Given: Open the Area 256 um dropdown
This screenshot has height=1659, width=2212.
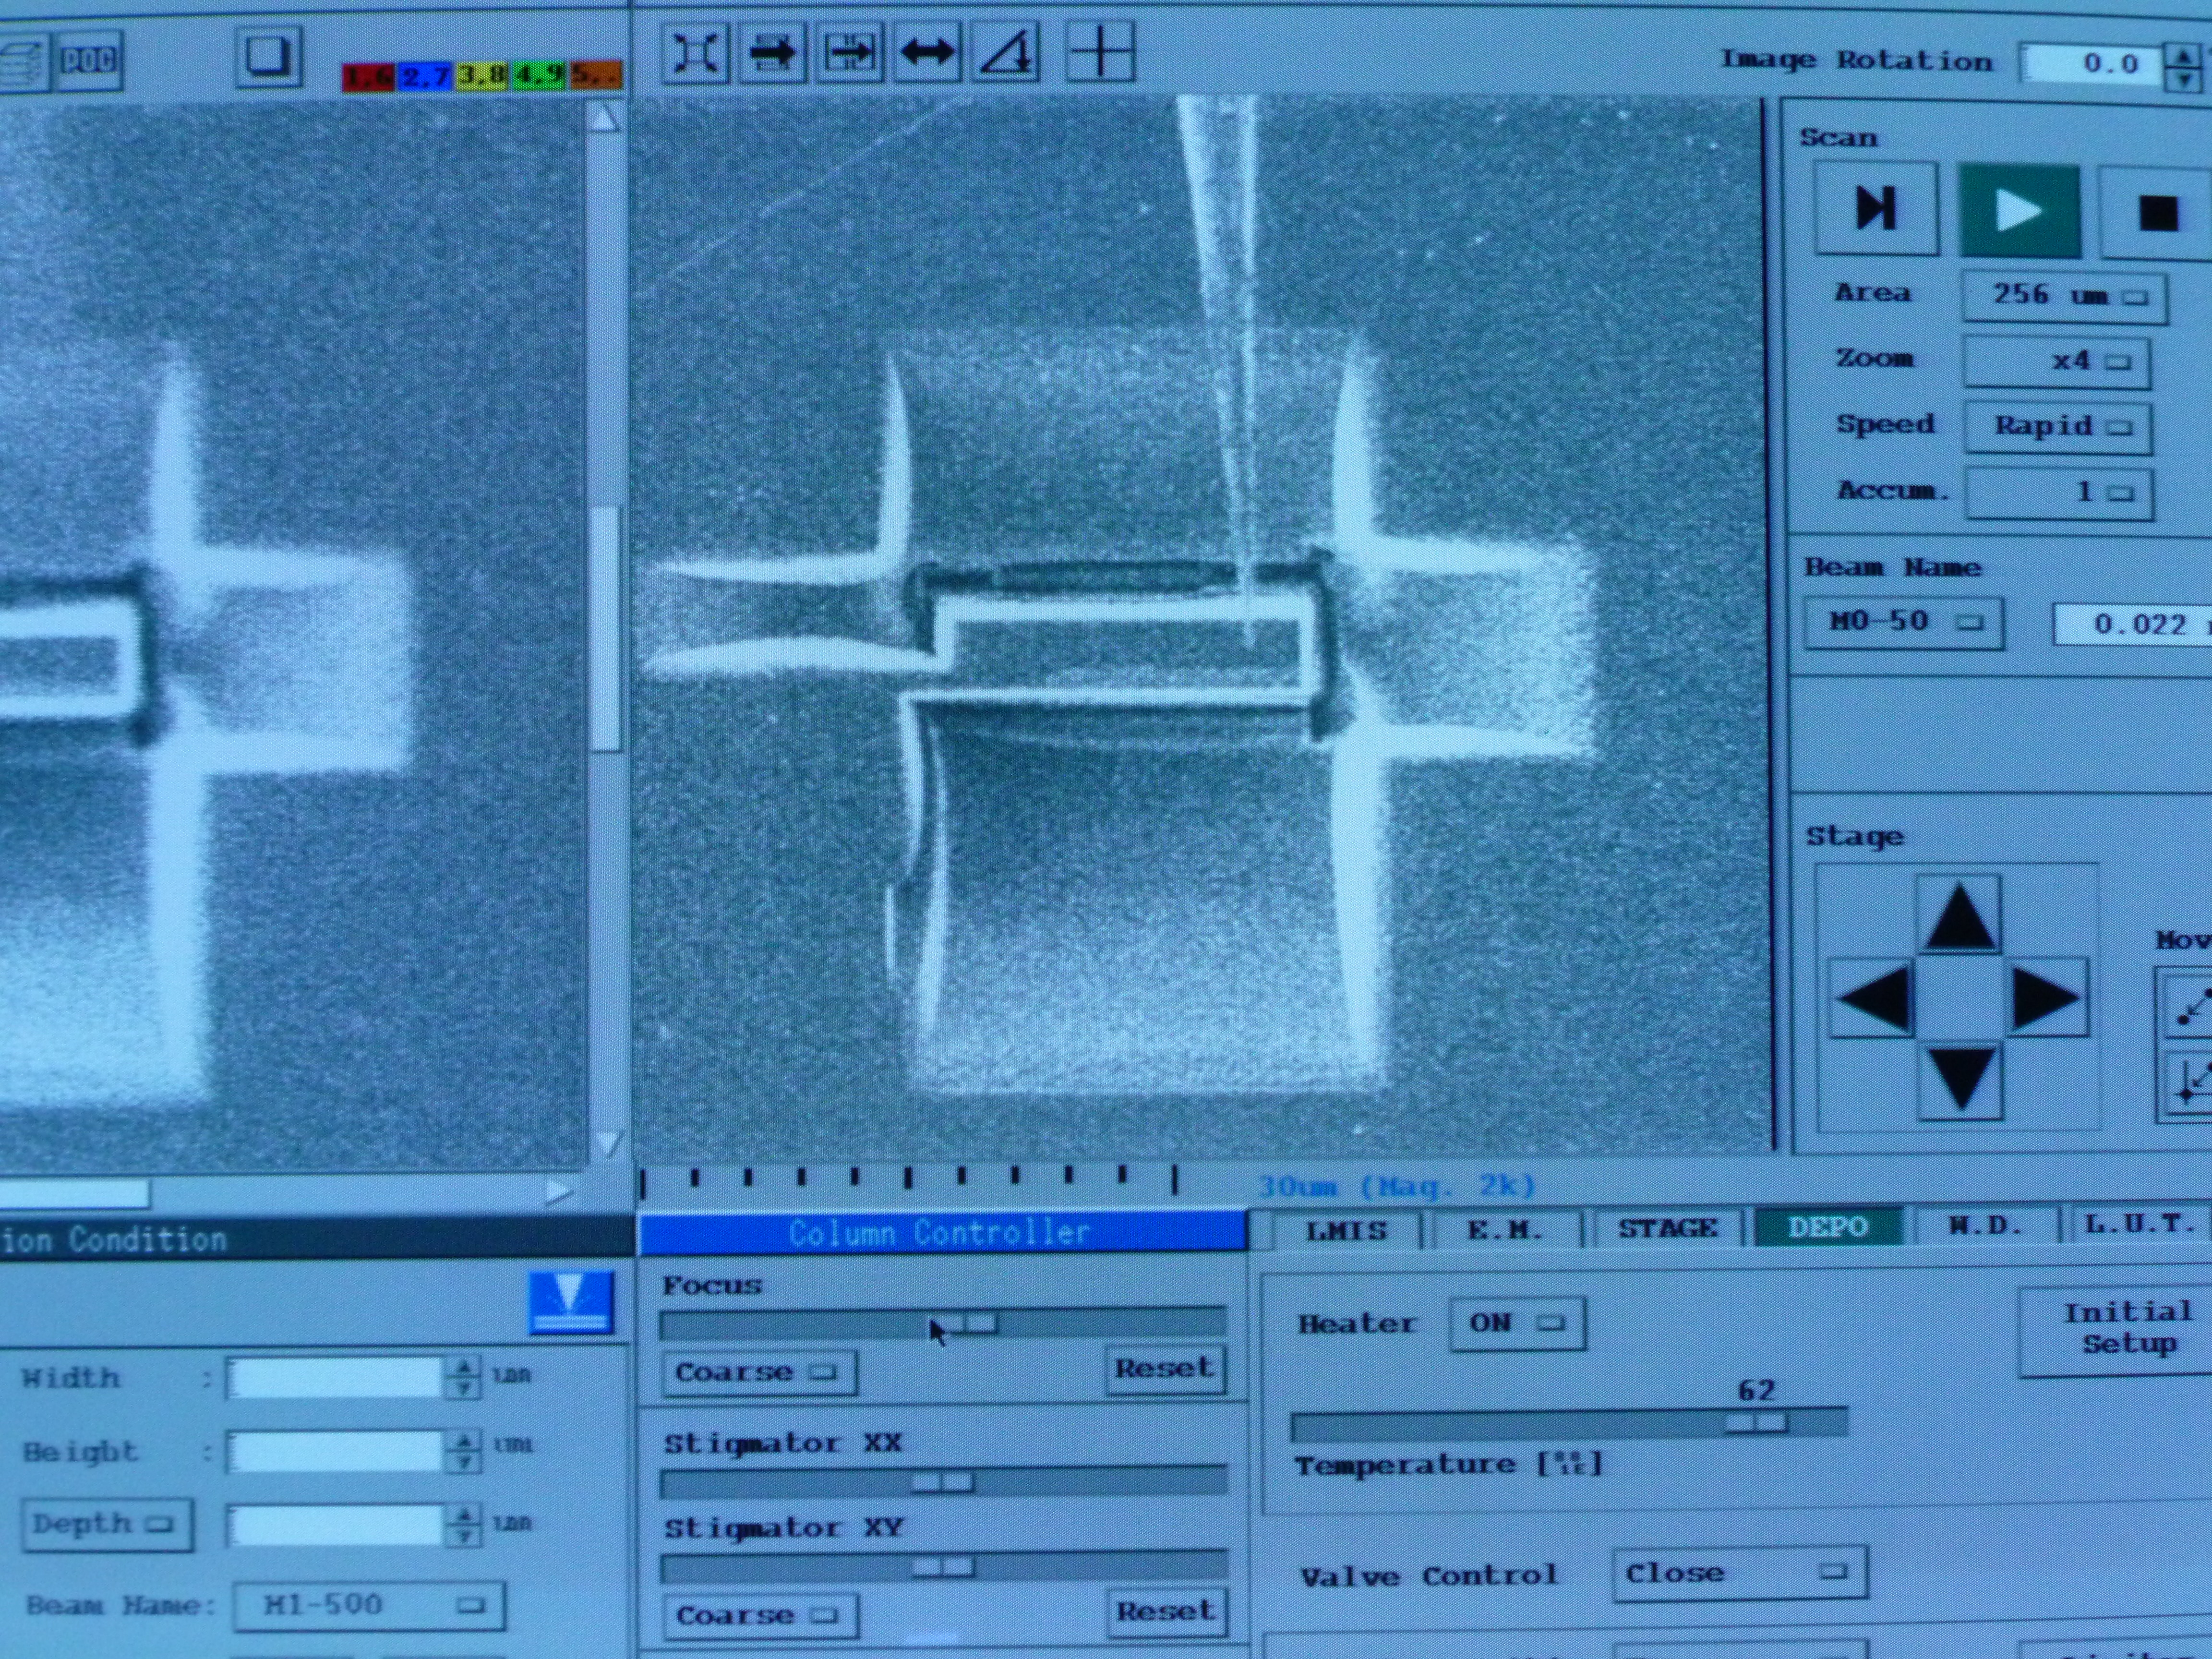Looking at the screenshot, I should [x=2065, y=296].
